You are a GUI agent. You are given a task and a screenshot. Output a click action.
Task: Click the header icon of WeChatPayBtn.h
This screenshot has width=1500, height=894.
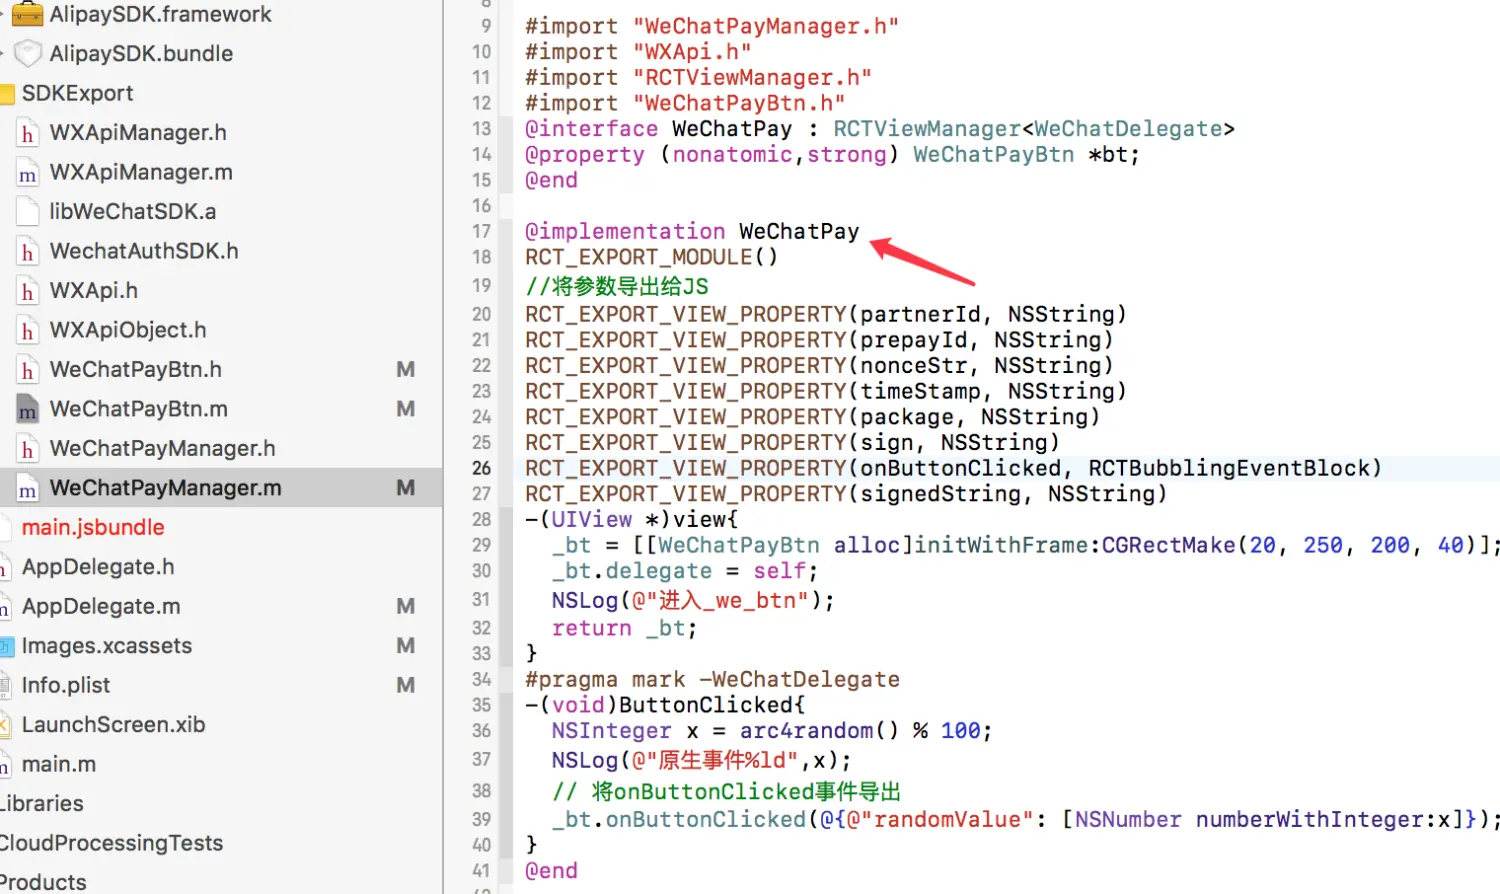[28, 370]
